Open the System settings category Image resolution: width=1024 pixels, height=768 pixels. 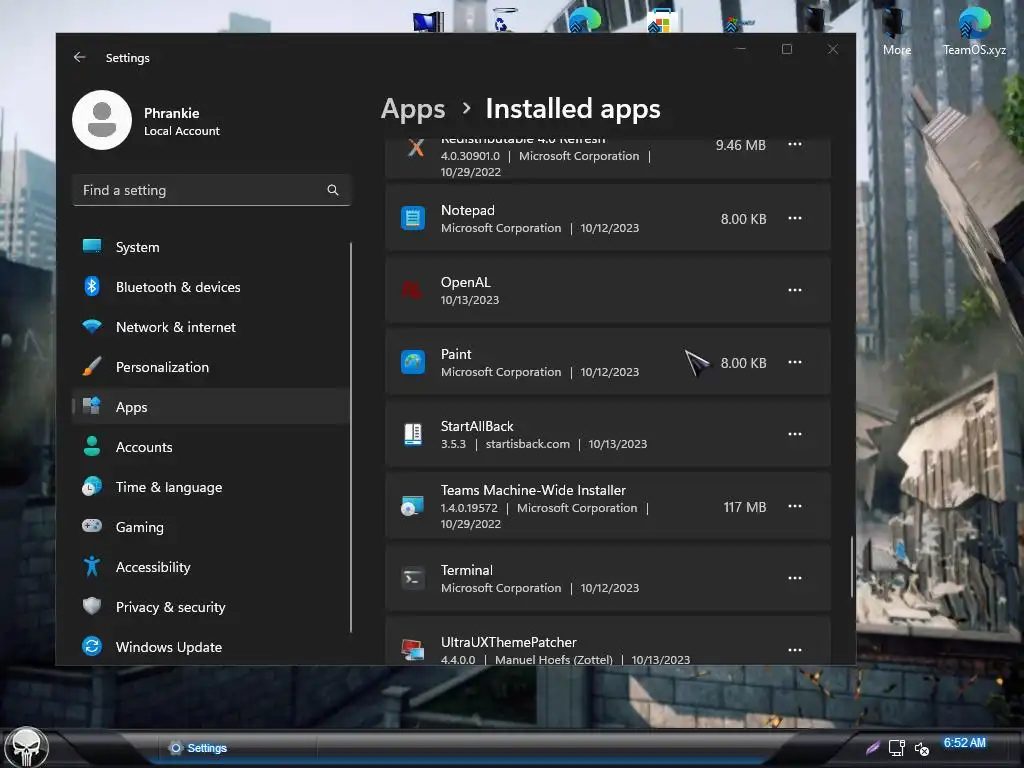click(211, 247)
